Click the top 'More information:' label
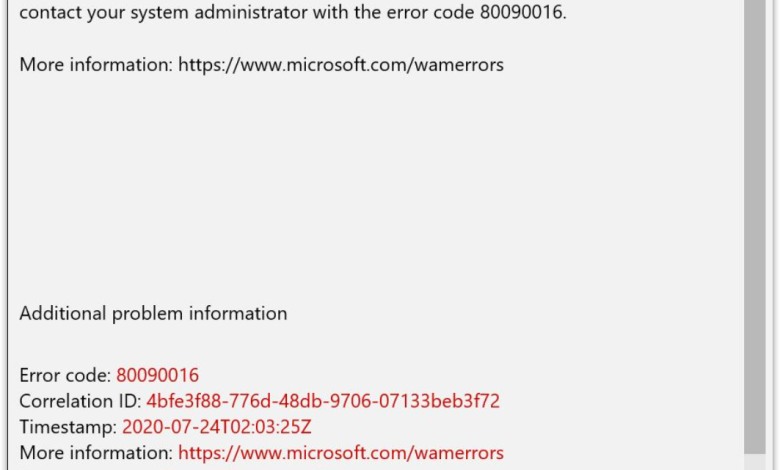The width and height of the screenshot is (780, 470). point(96,65)
